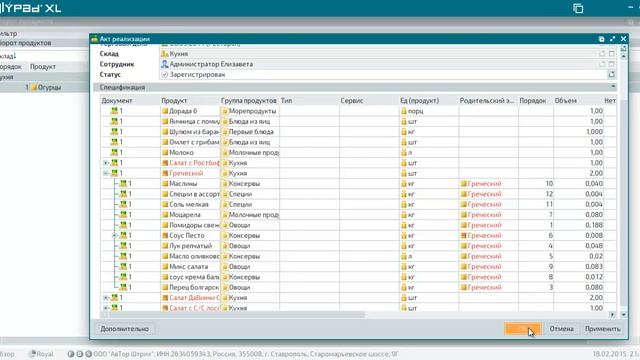Click the unit icon in the Масло оливковое row

[x=404, y=256]
